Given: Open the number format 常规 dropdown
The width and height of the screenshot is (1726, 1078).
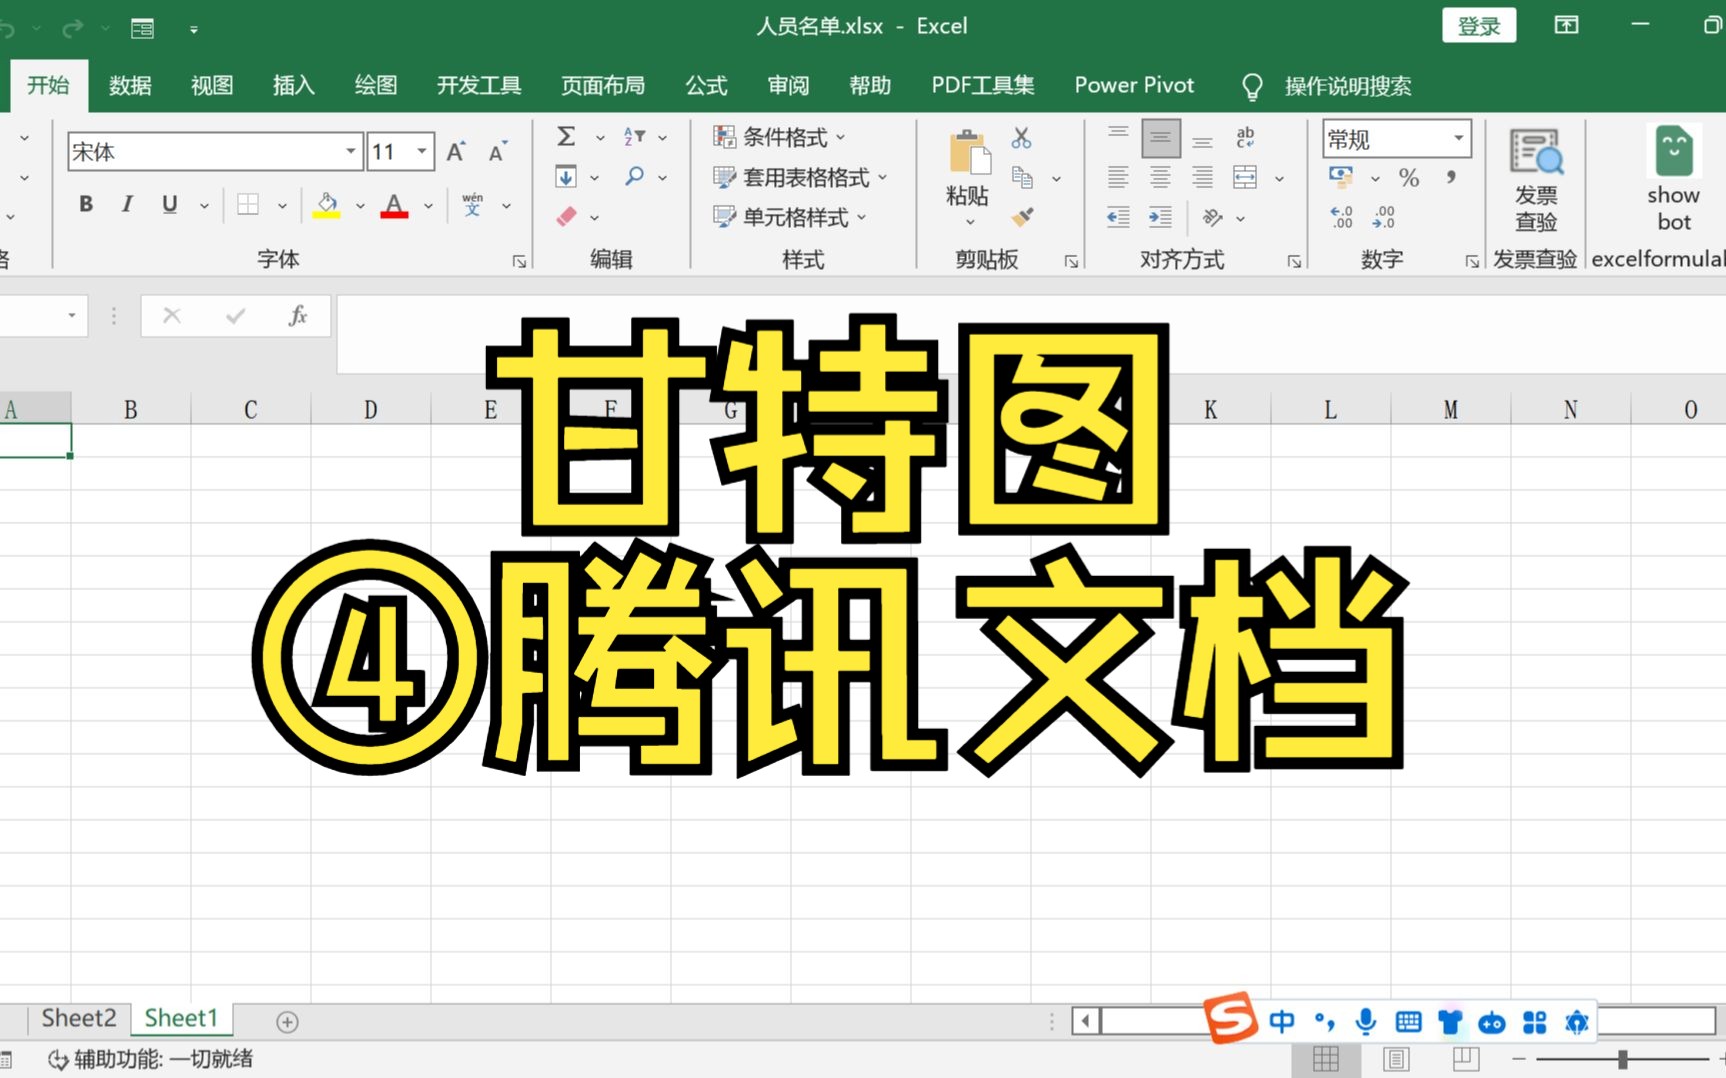Looking at the screenshot, I should pos(1459,138).
